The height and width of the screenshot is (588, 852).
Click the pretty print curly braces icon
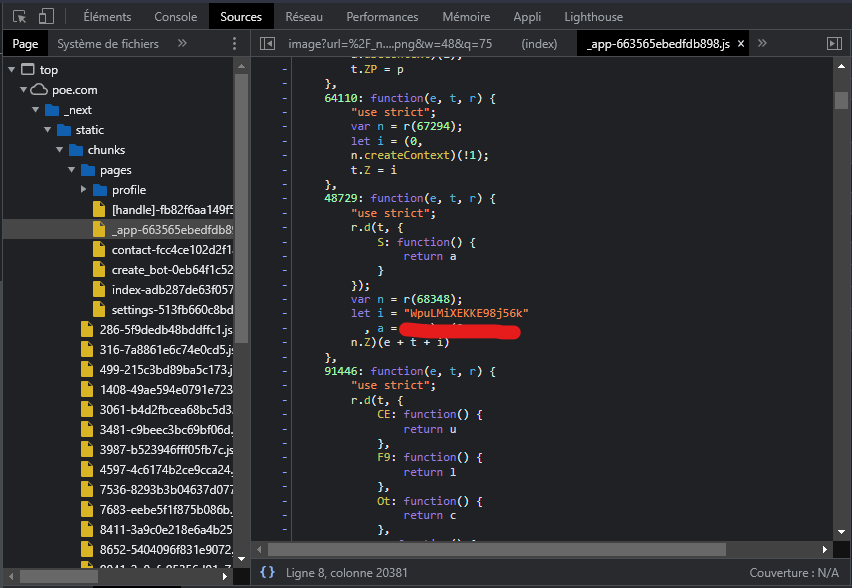(267, 572)
